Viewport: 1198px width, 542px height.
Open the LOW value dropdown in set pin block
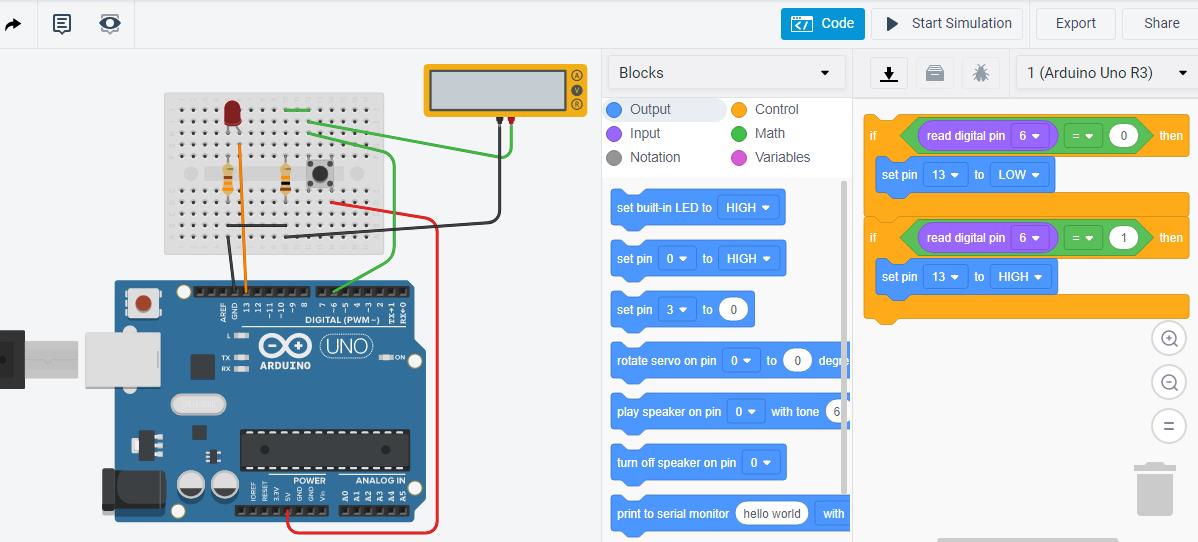(x=1020, y=175)
